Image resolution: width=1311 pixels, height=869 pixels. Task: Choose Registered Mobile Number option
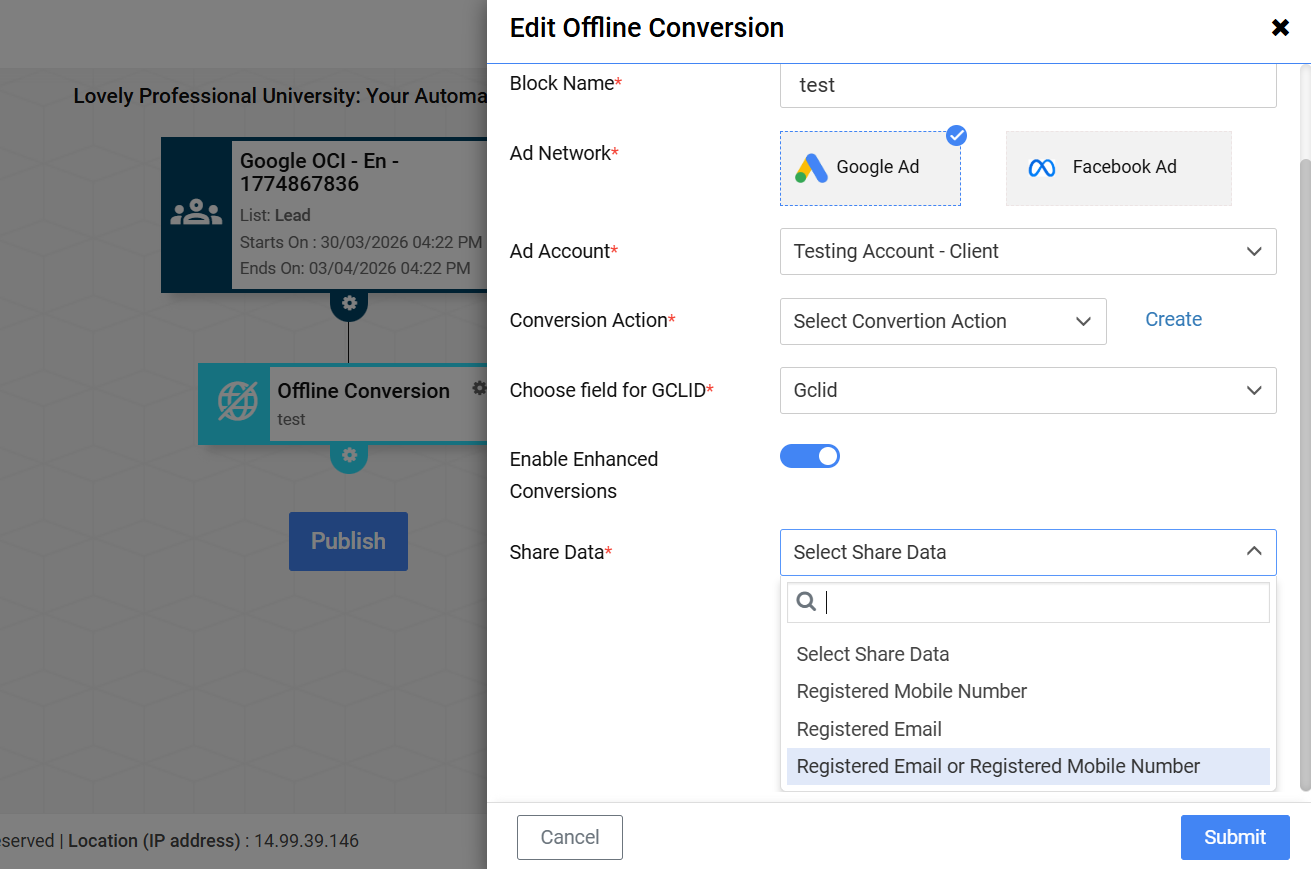coord(911,691)
